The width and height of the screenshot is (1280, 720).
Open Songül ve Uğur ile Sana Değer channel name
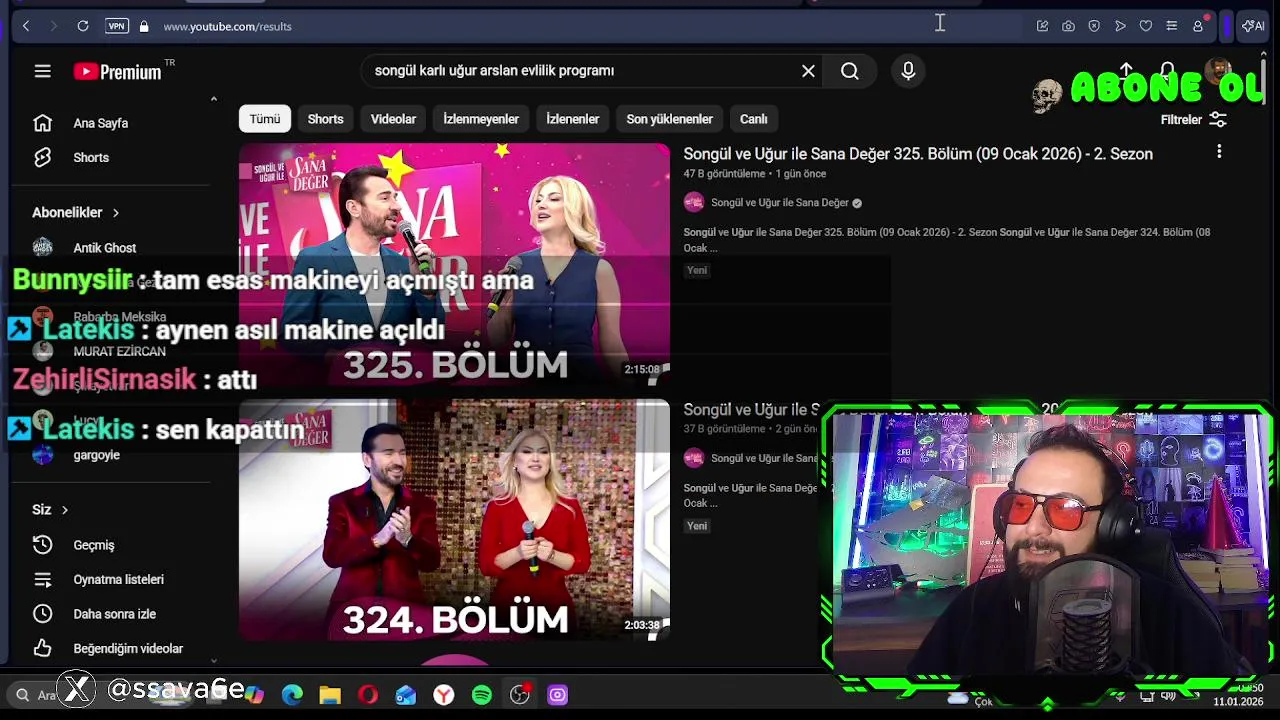click(x=779, y=202)
